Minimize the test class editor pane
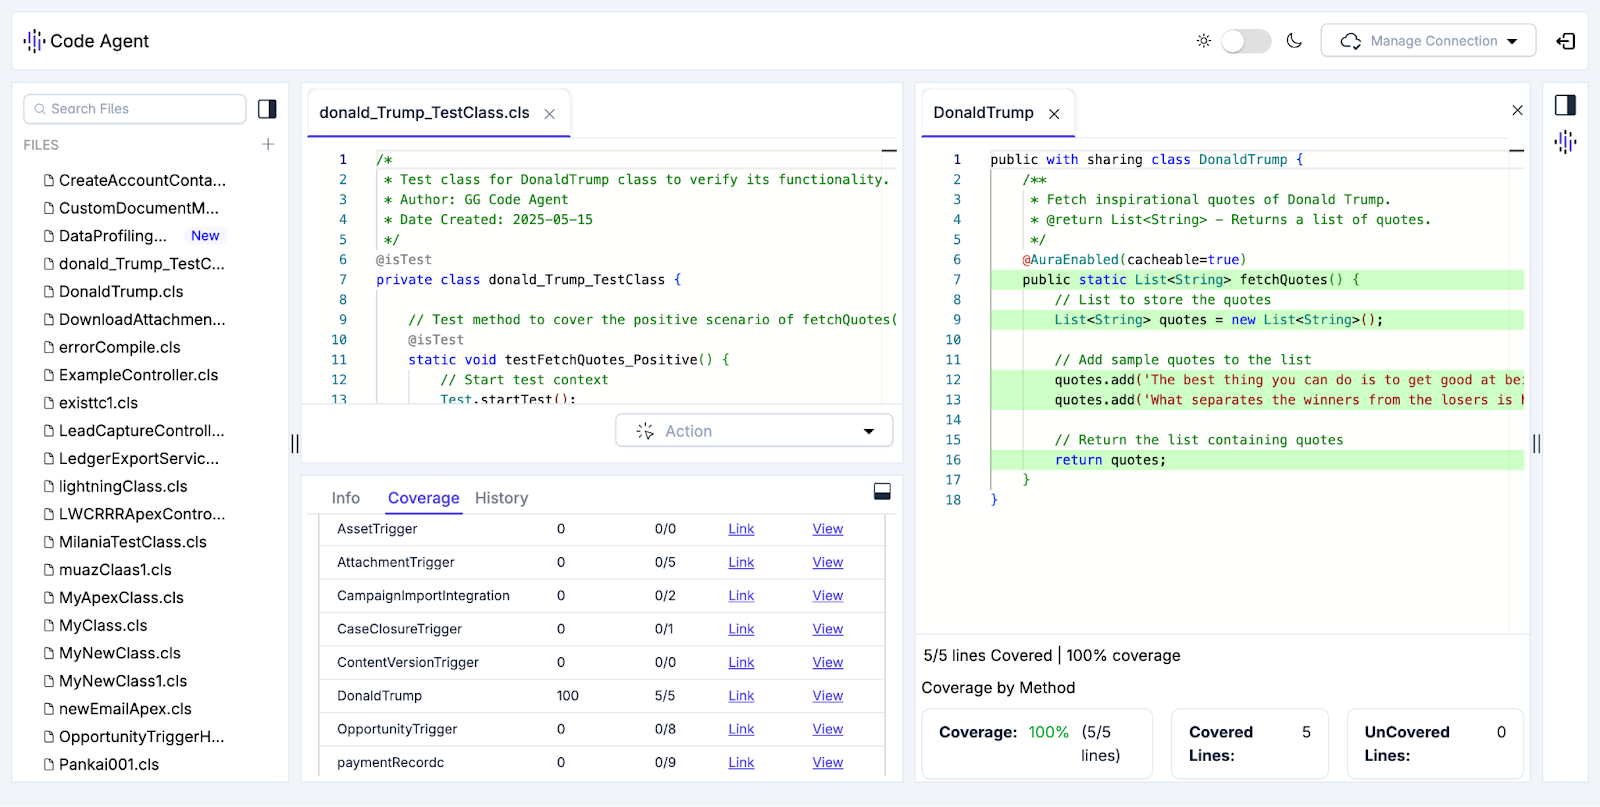 (889, 151)
